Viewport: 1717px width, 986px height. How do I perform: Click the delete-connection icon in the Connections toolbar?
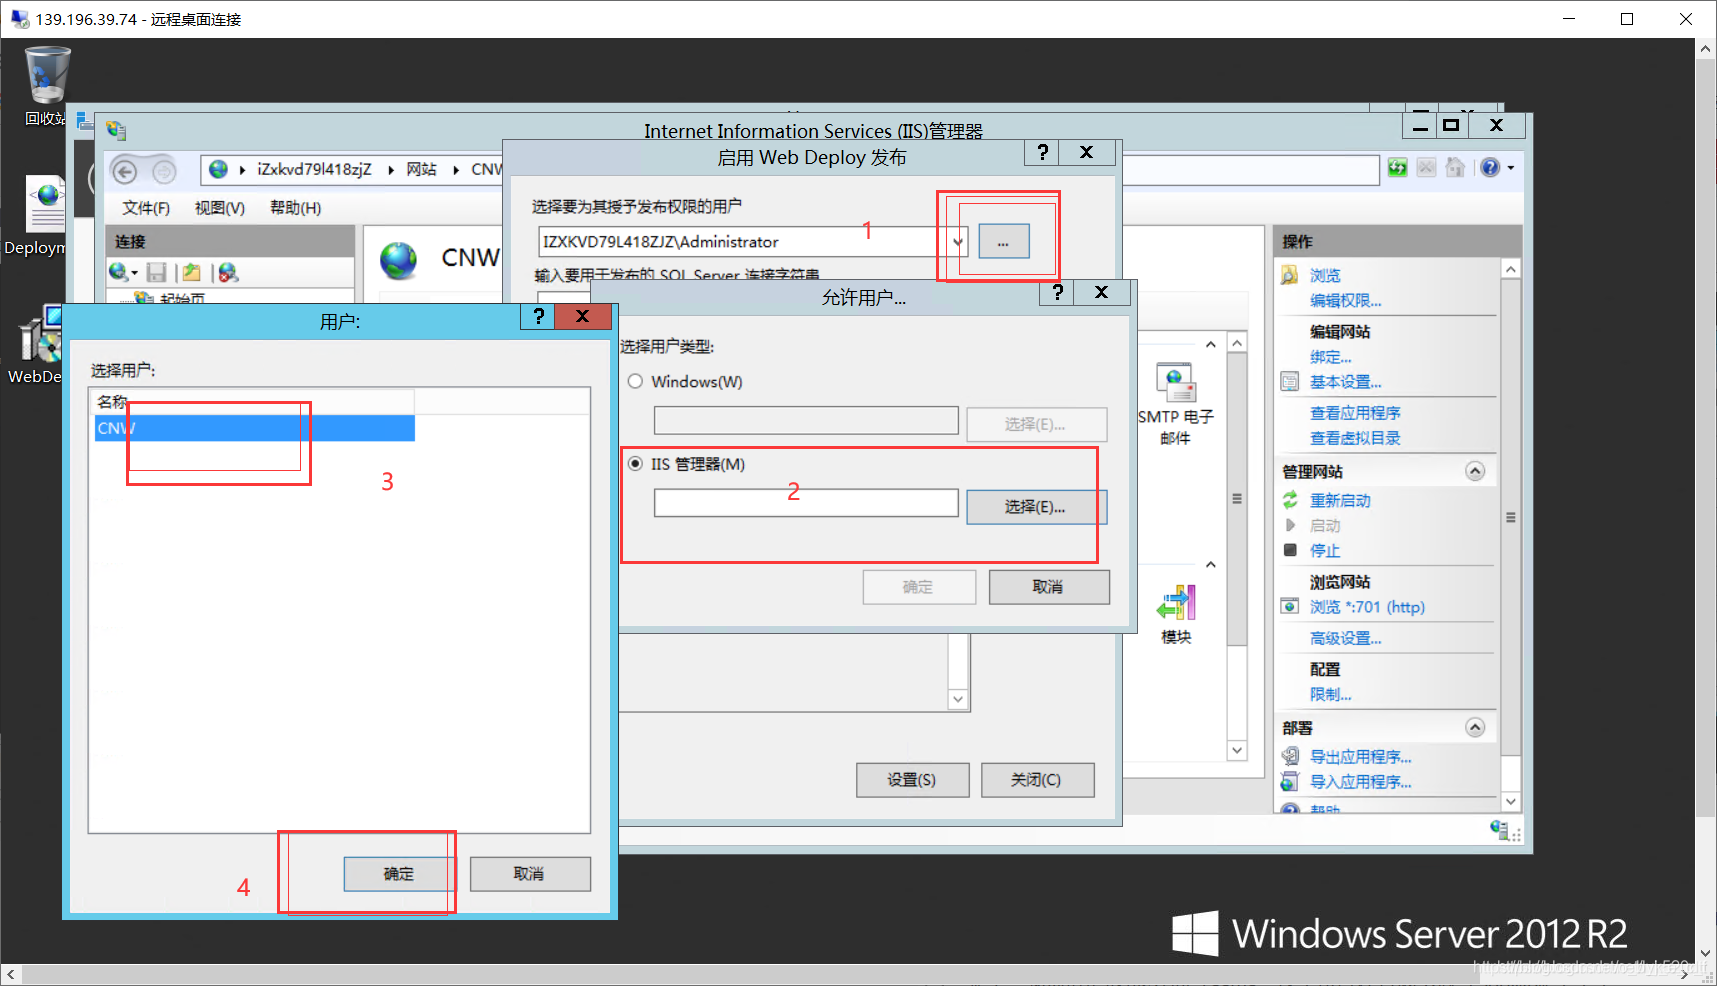(228, 272)
